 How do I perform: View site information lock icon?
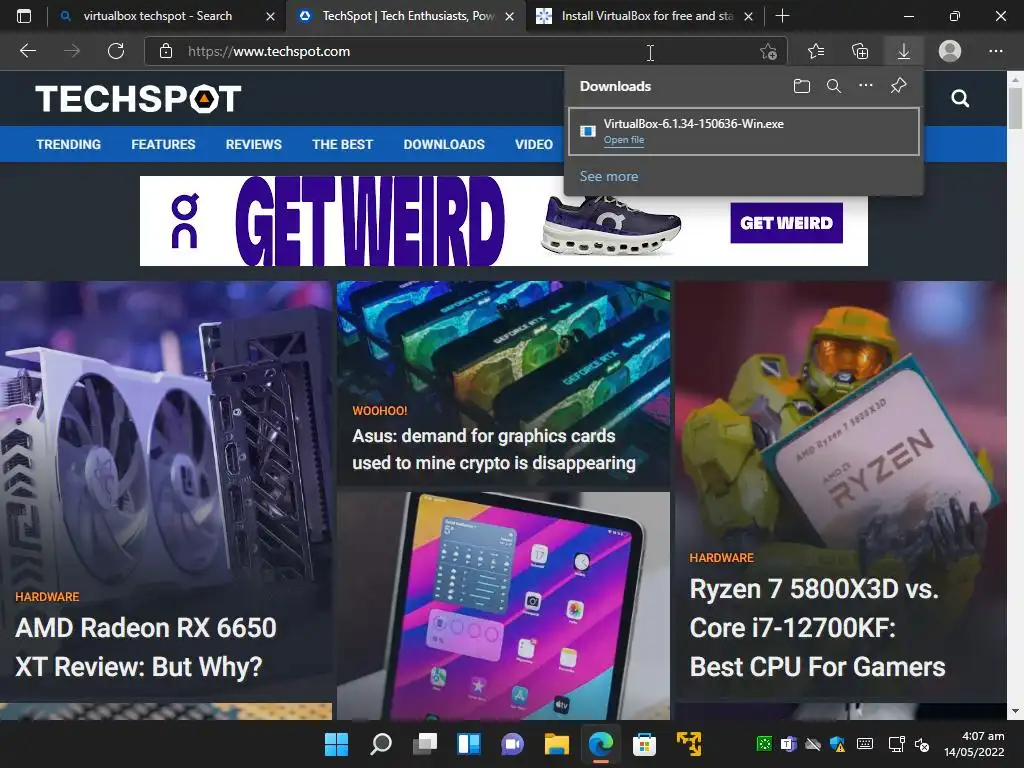pyautogui.click(x=166, y=51)
